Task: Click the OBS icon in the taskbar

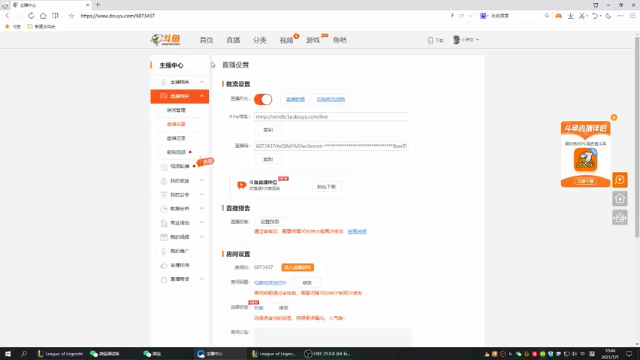Action: point(308,354)
